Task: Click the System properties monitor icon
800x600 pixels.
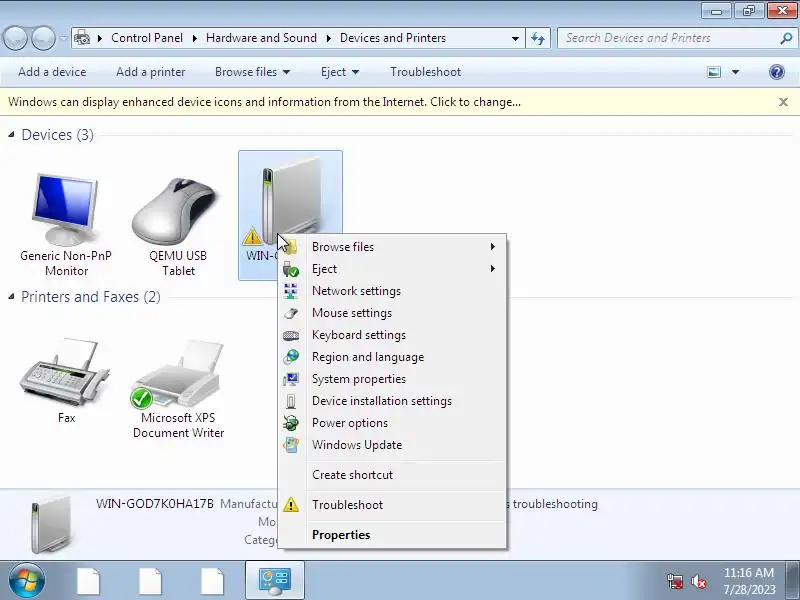Action: coord(291,379)
